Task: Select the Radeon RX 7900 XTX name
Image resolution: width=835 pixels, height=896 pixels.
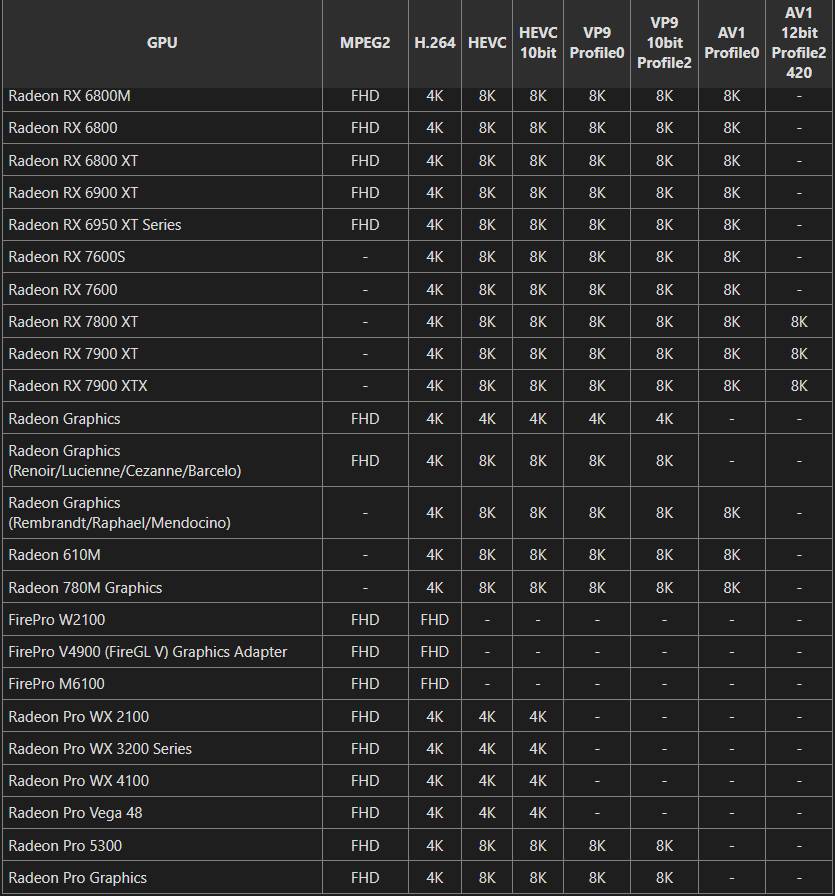Action: click(x=78, y=386)
